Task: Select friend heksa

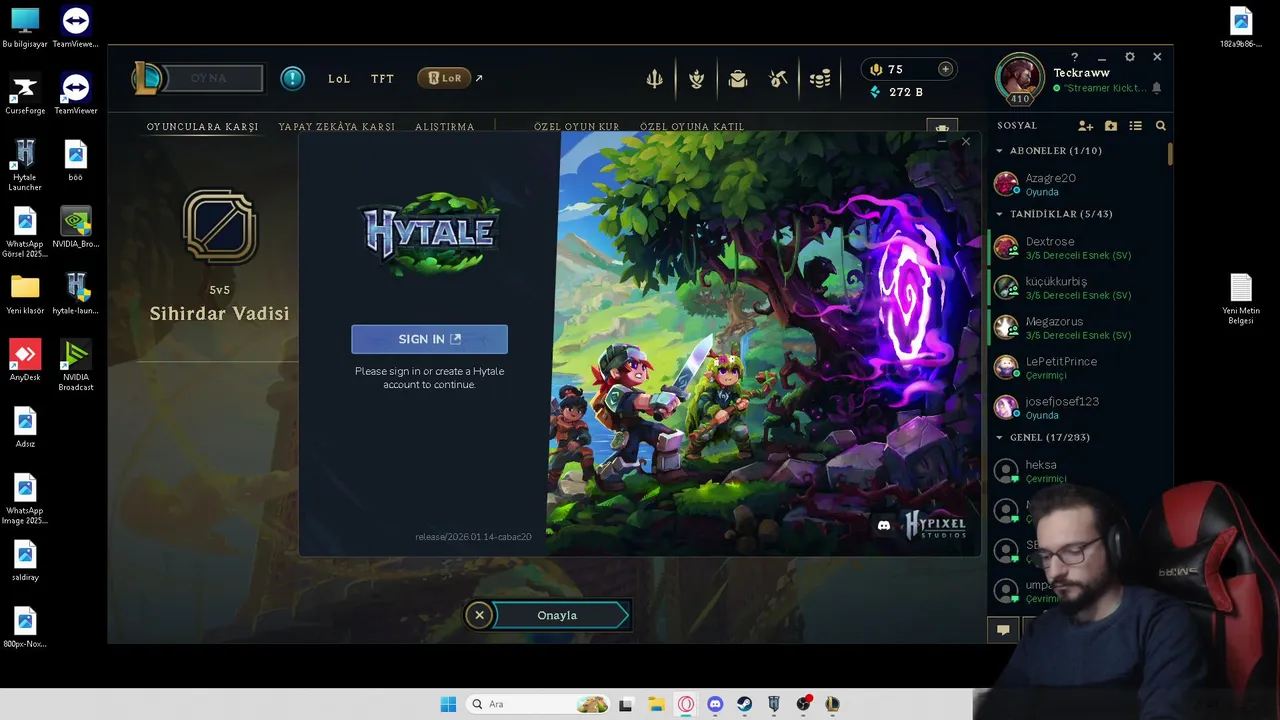Action: 1079,471
